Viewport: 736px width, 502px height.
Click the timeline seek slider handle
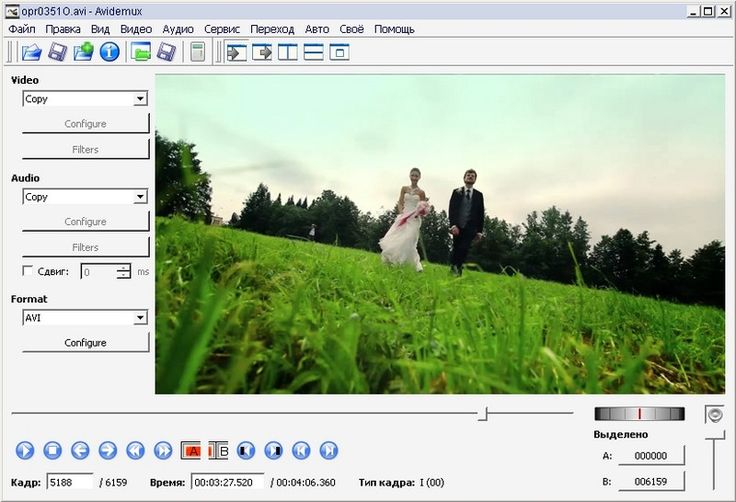(x=485, y=414)
